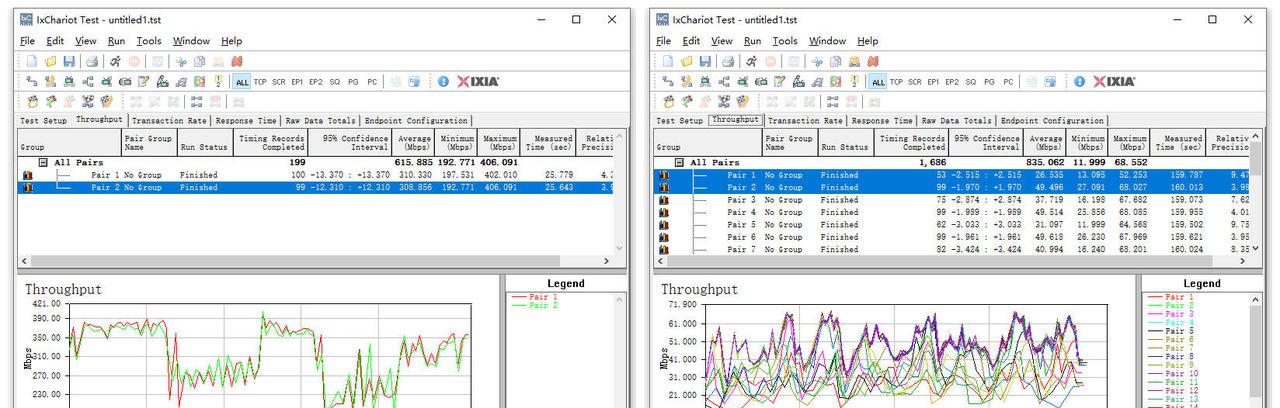
Task: Toggle the EP1 filter in right window
Action: [x=933, y=82]
